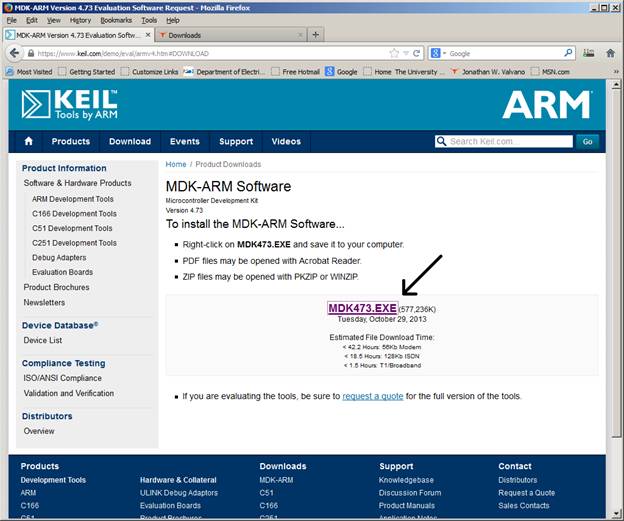Click the Keil site home icon

(28, 141)
